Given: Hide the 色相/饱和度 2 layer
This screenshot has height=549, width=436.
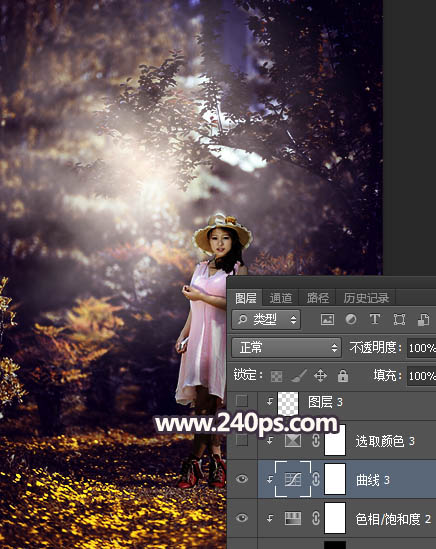Looking at the screenshot, I should click(x=242, y=518).
